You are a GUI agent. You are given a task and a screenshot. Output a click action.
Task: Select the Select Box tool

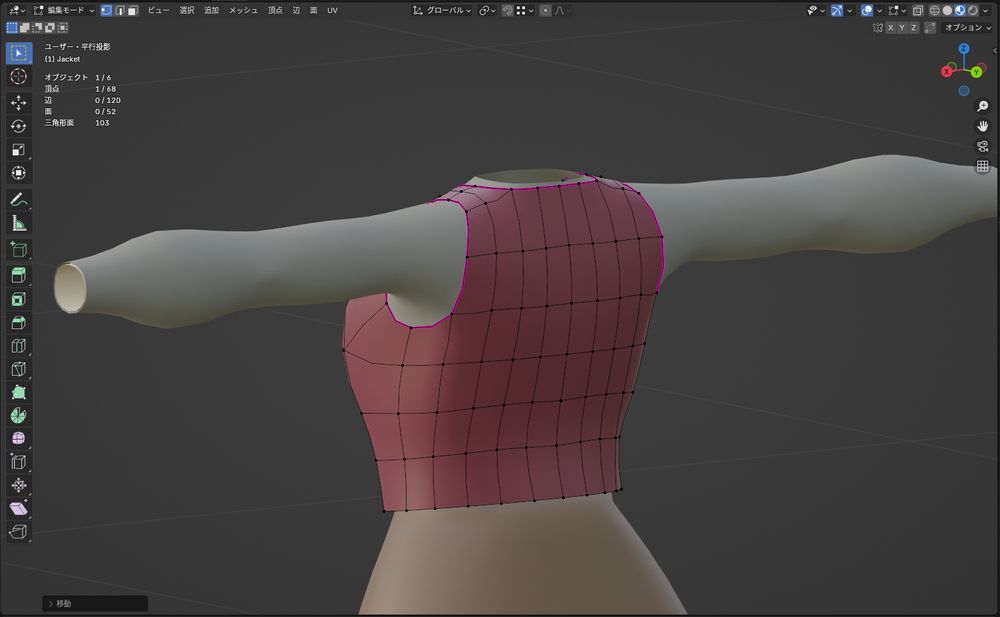pos(18,53)
